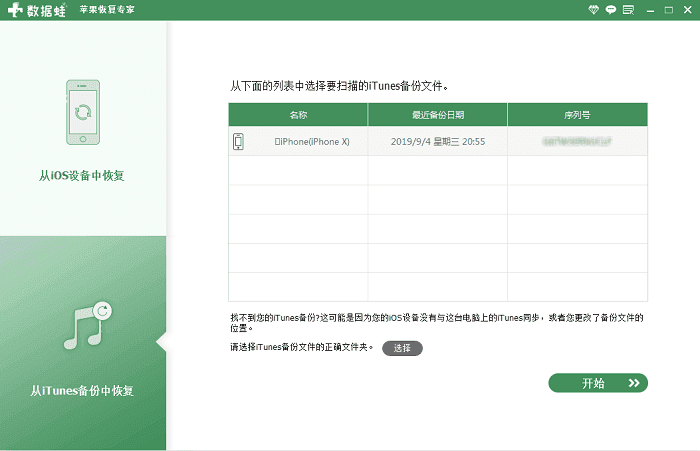The image size is (700, 451).
Task: Click the 名称 column header
Action: 298,114
